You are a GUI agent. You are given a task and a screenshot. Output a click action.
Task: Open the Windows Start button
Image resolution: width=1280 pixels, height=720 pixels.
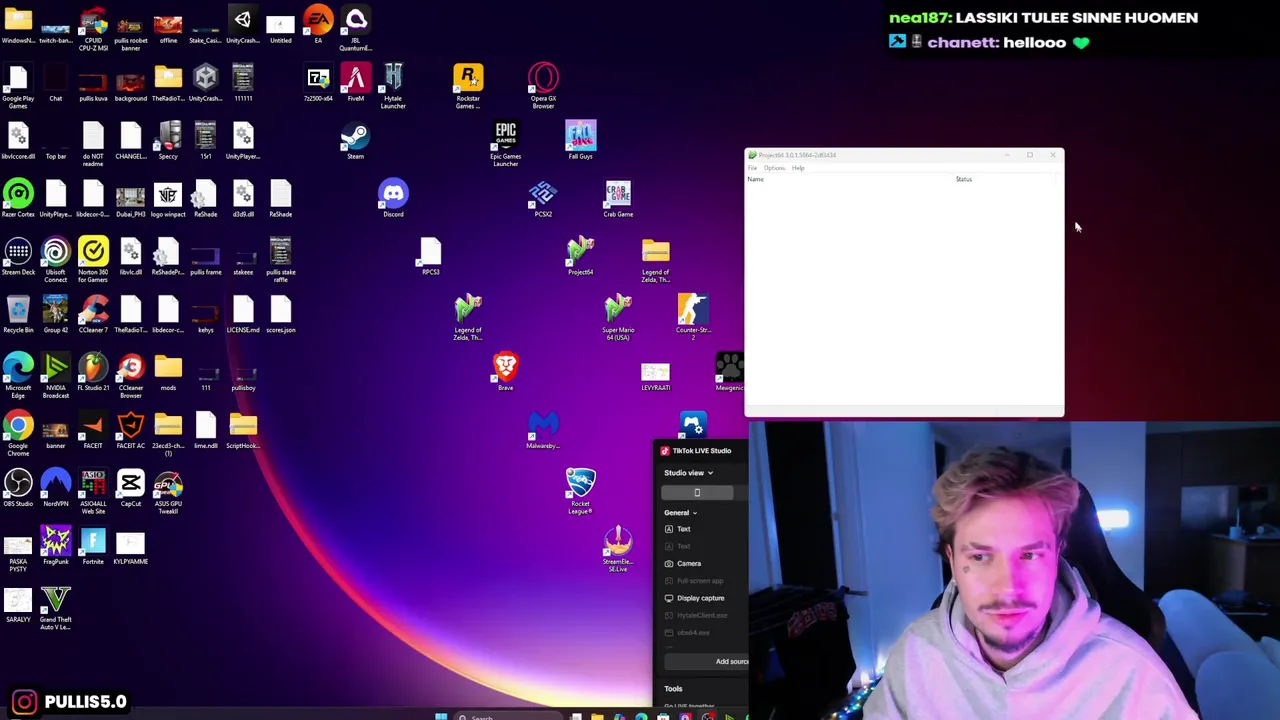[440, 716]
